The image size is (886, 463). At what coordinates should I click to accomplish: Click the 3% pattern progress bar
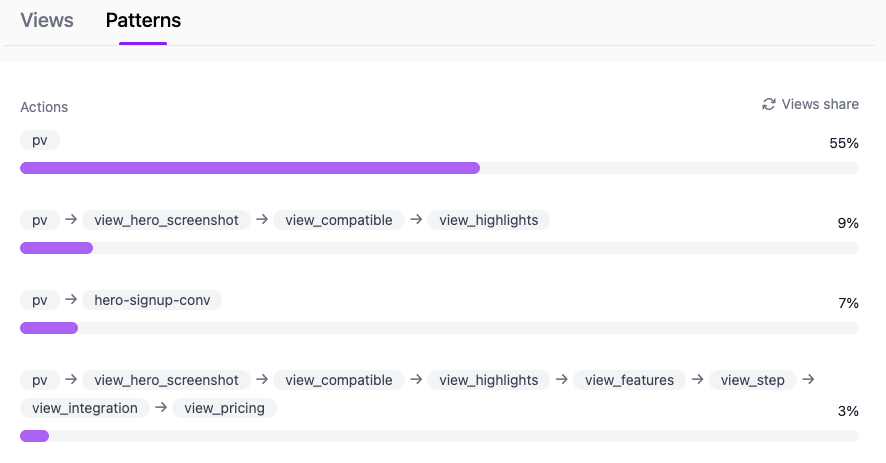pos(440,436)
